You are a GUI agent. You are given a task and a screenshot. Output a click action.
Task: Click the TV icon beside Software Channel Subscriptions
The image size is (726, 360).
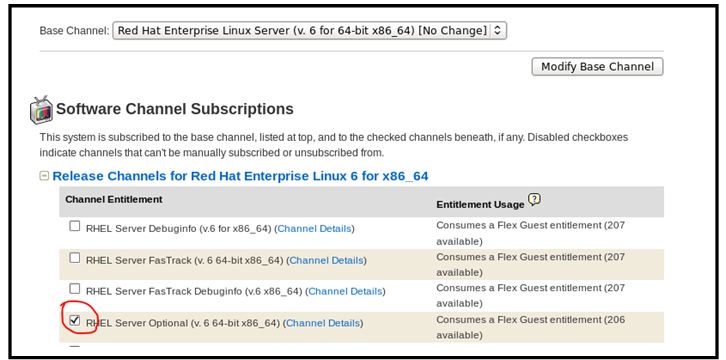41,110
